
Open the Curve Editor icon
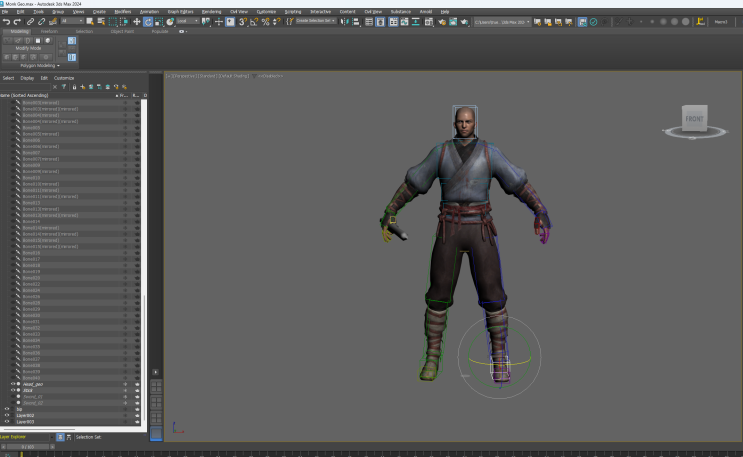(404, 22)
